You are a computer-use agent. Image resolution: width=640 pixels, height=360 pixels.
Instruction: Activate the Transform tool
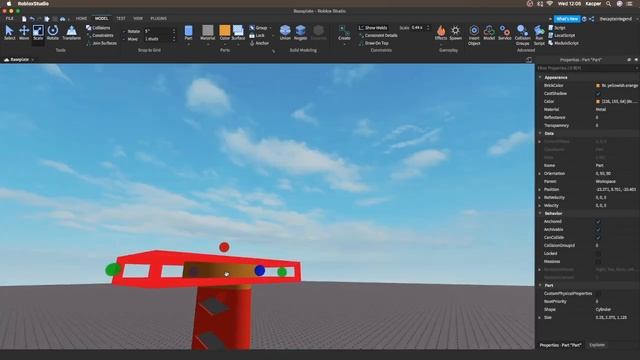(71, 32)
